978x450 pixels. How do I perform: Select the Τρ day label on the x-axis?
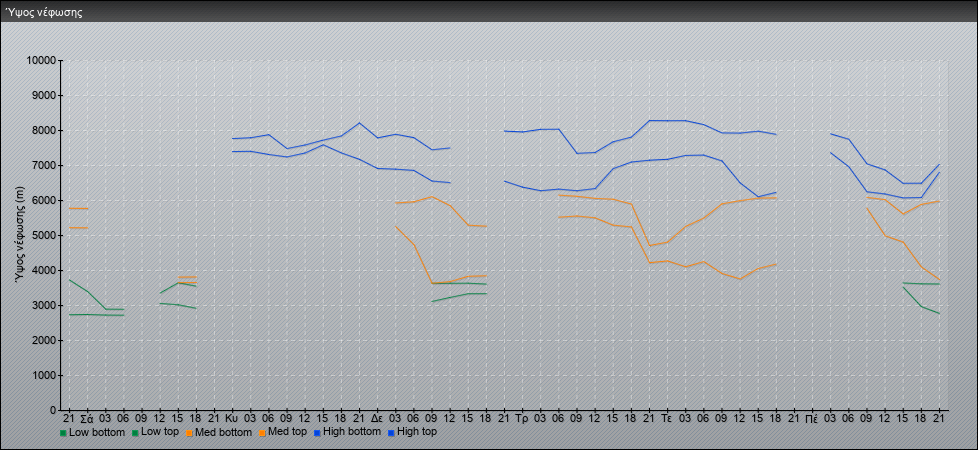pyautogui.click(x=522, y=418)
